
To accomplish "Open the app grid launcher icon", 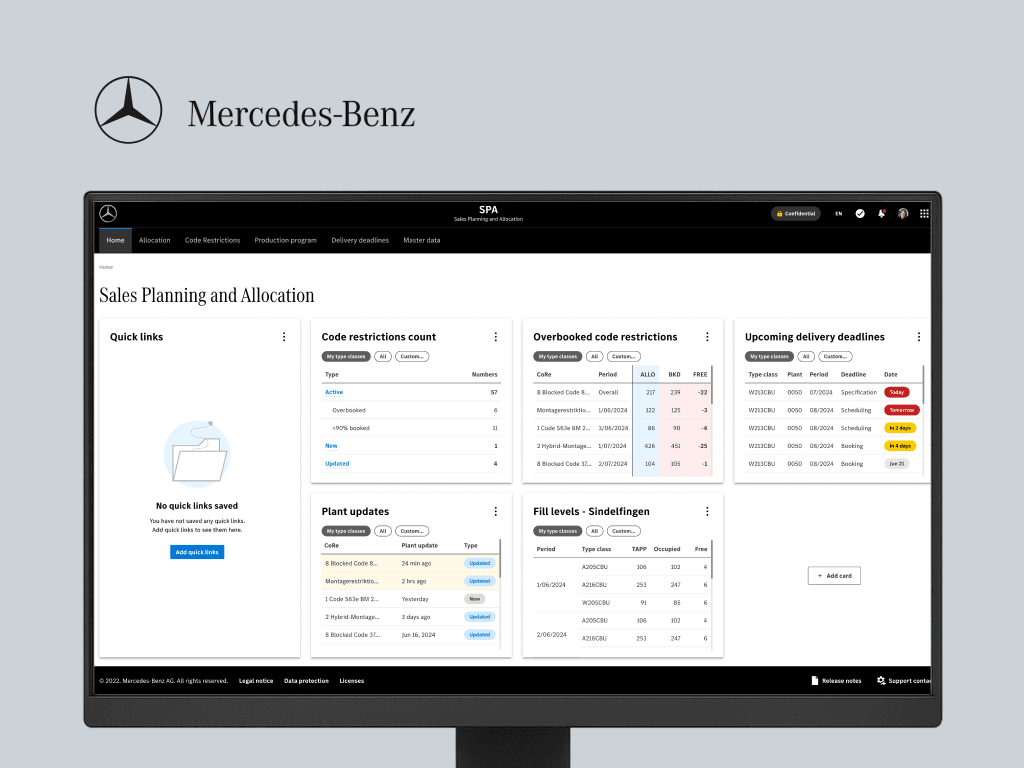I will pyautogui.click(x=924, y=213).
